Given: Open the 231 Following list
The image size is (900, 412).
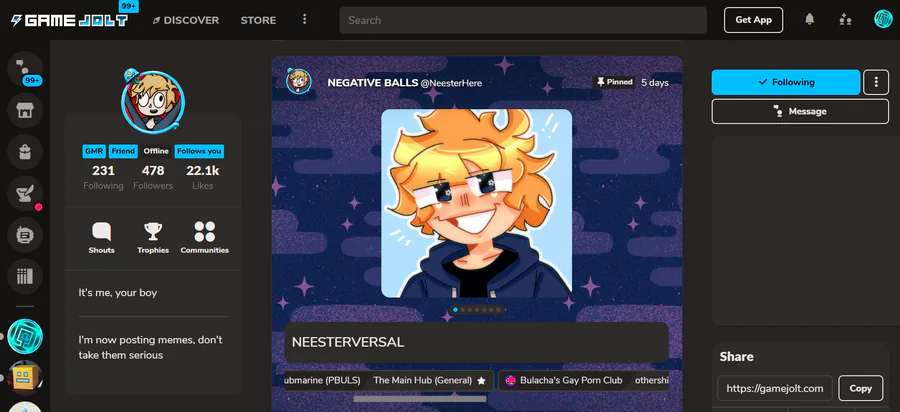Looking at the screenshot, I should point(103,177).
